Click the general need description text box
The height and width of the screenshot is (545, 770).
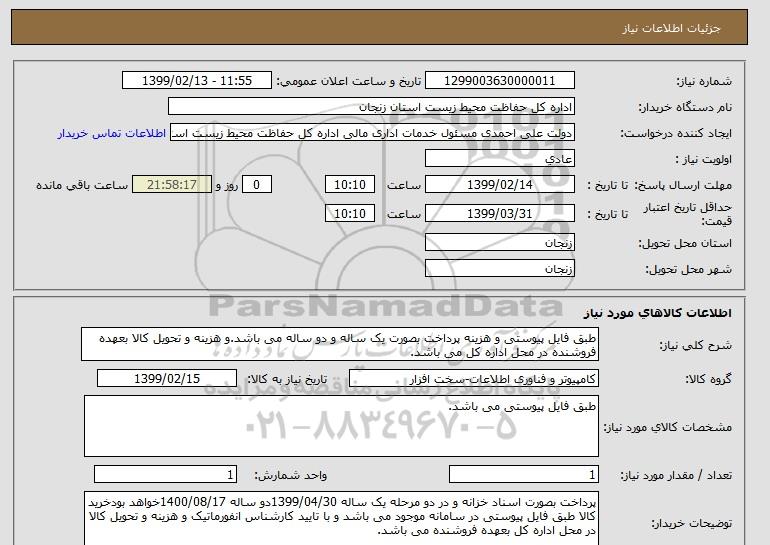coord(340,345)
